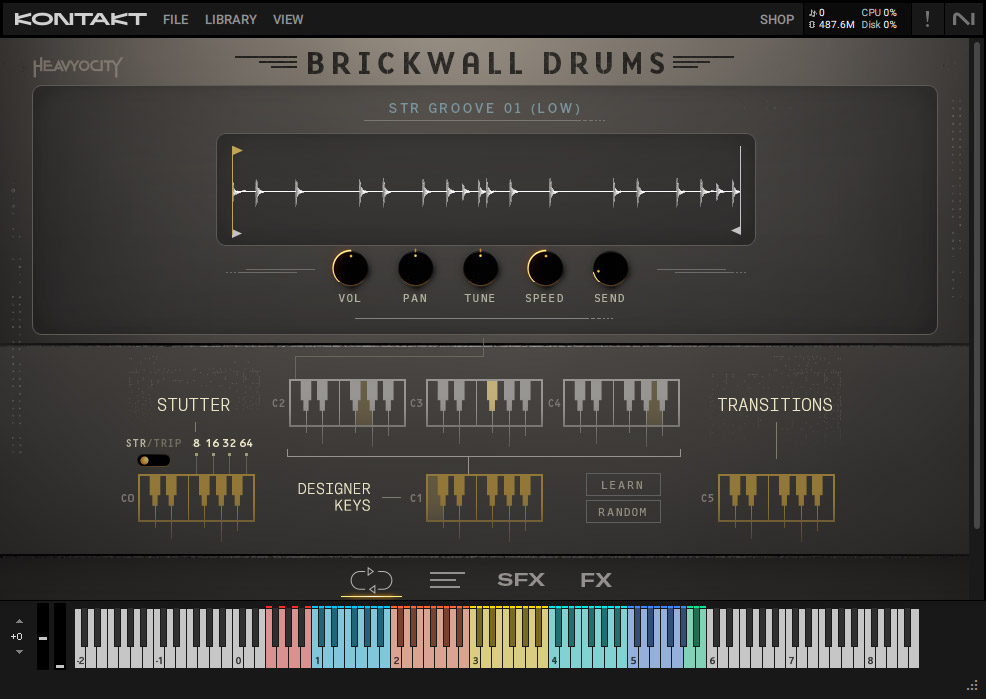This screenshot has height=699, width=986.
Task: Open the LIBRARY menu
Action: click(230, 19)
